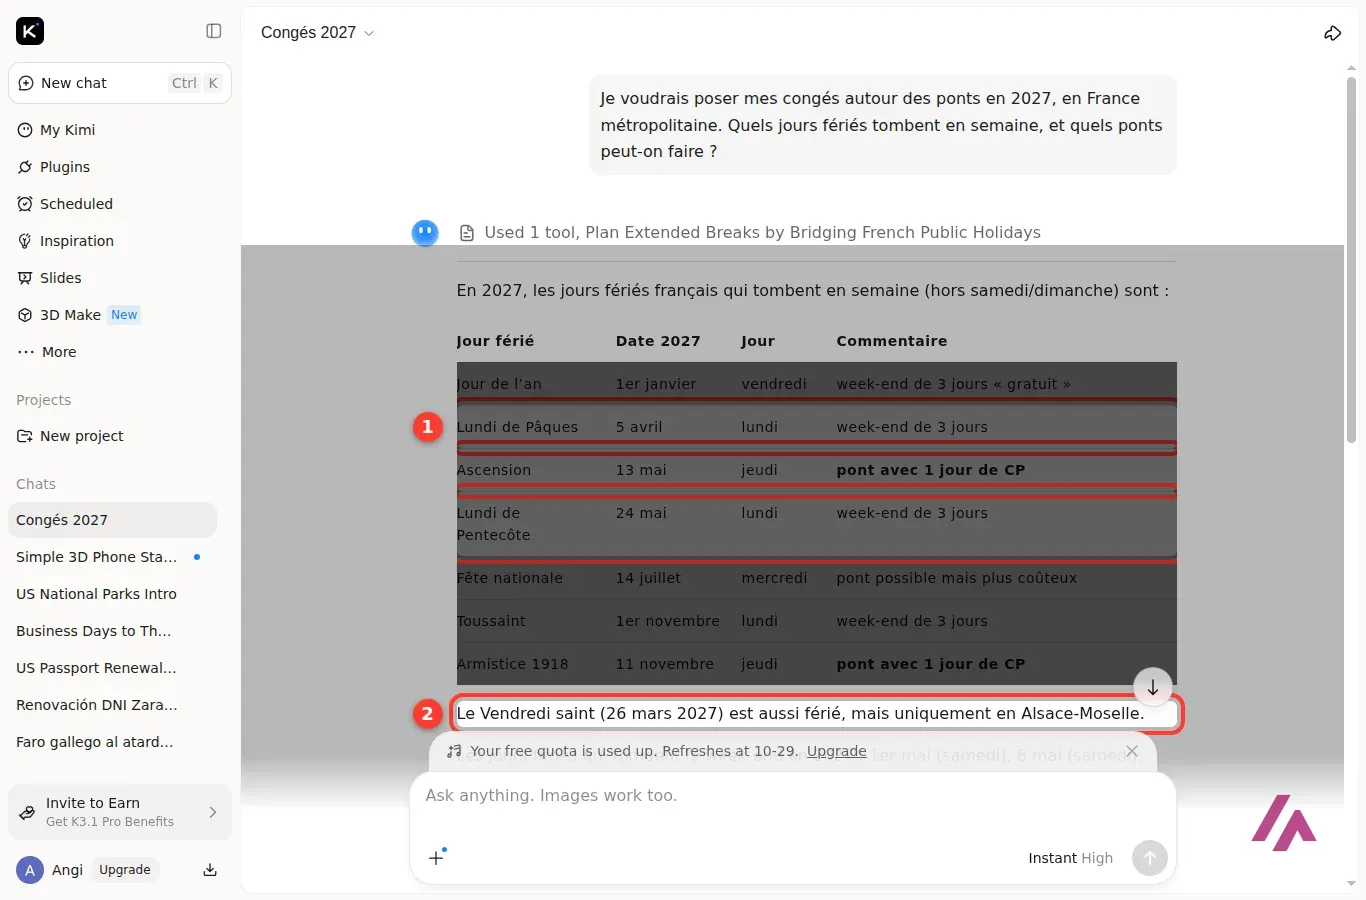
Task: Expand Invite to Earn banner
Action: 120,812
